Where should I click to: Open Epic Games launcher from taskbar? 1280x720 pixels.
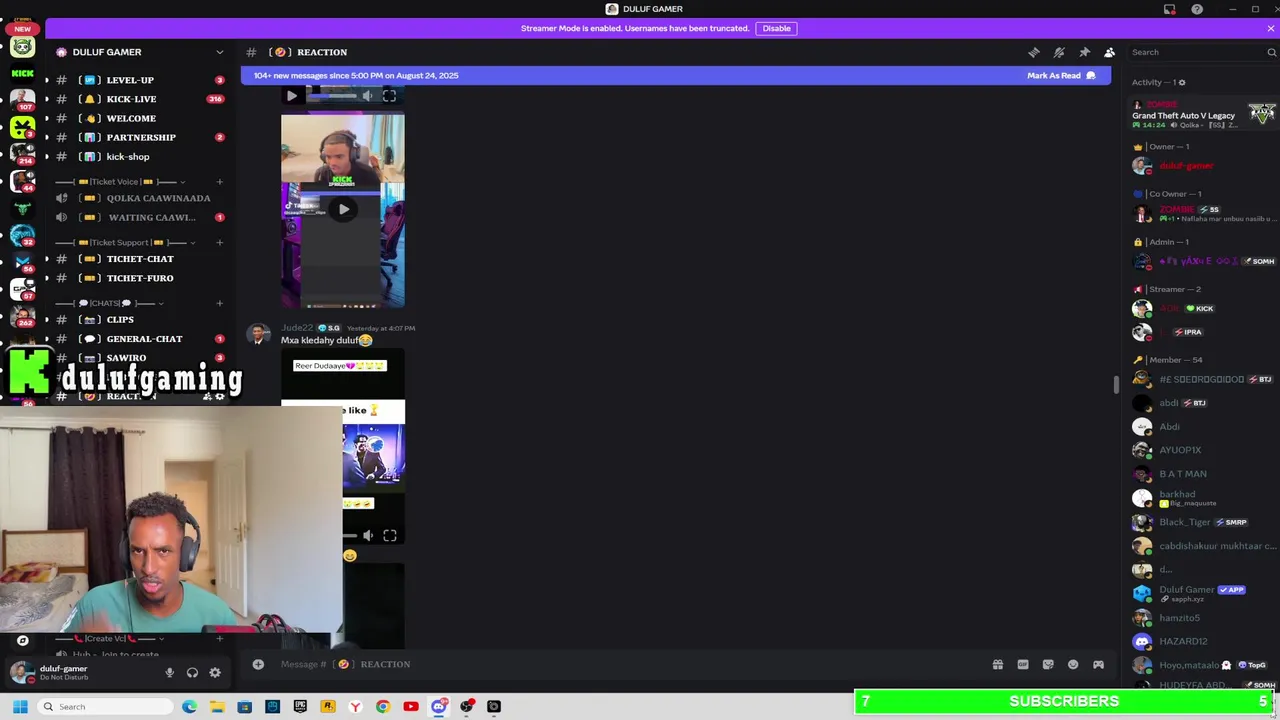(300, 707)
